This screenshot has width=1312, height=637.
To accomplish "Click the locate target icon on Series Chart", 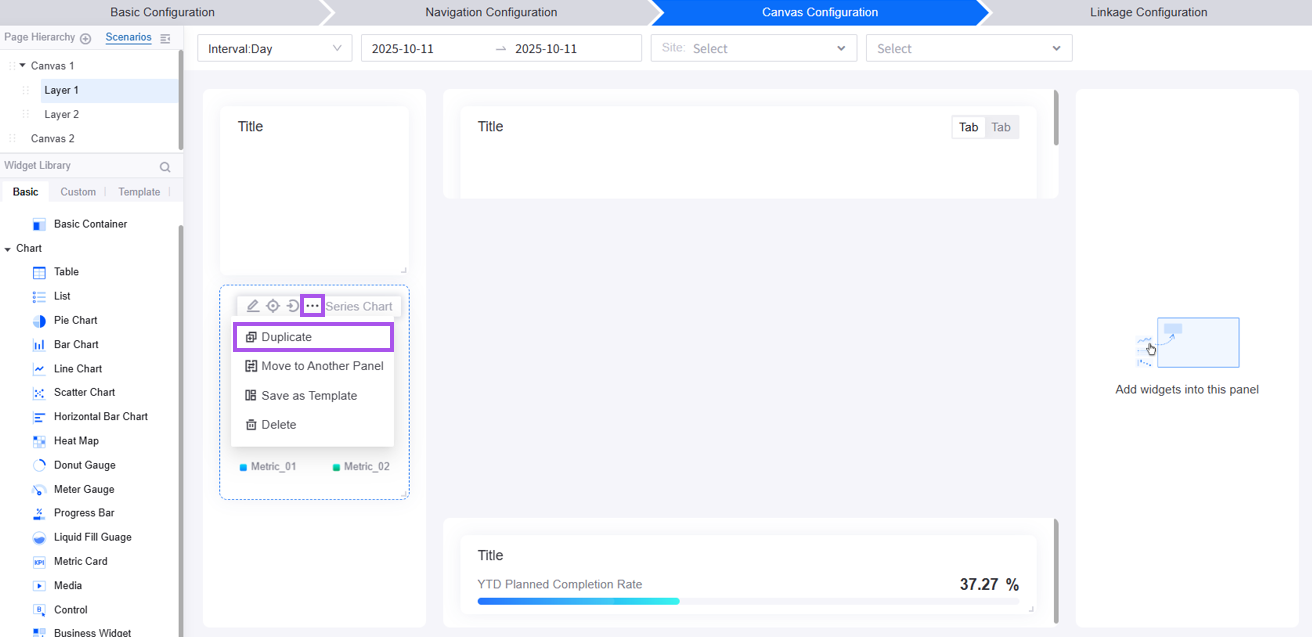I will 273,306.
